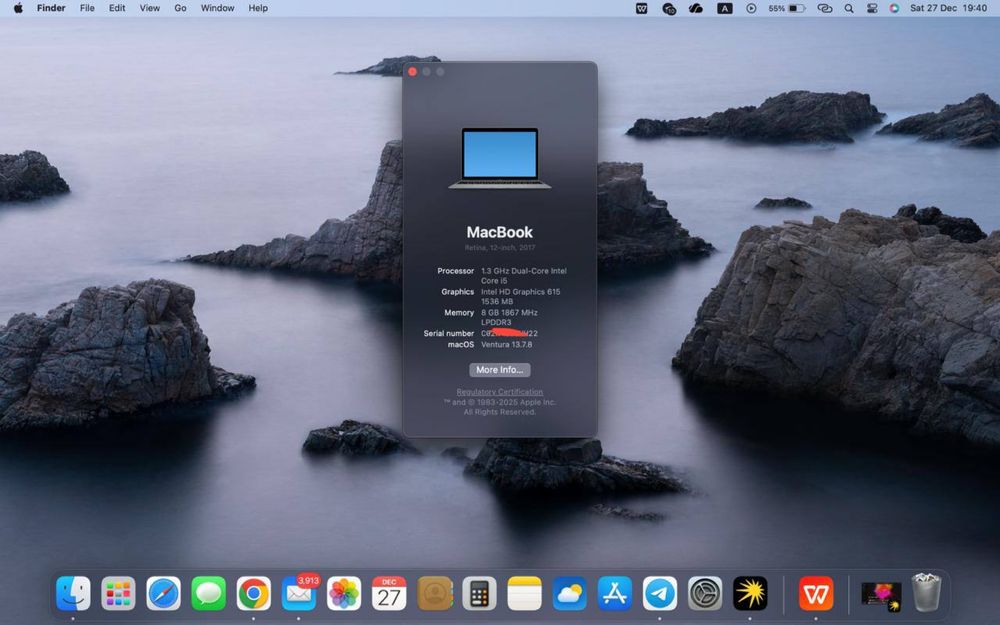Launch Google Chrome from the Dock

click(254, 593)
